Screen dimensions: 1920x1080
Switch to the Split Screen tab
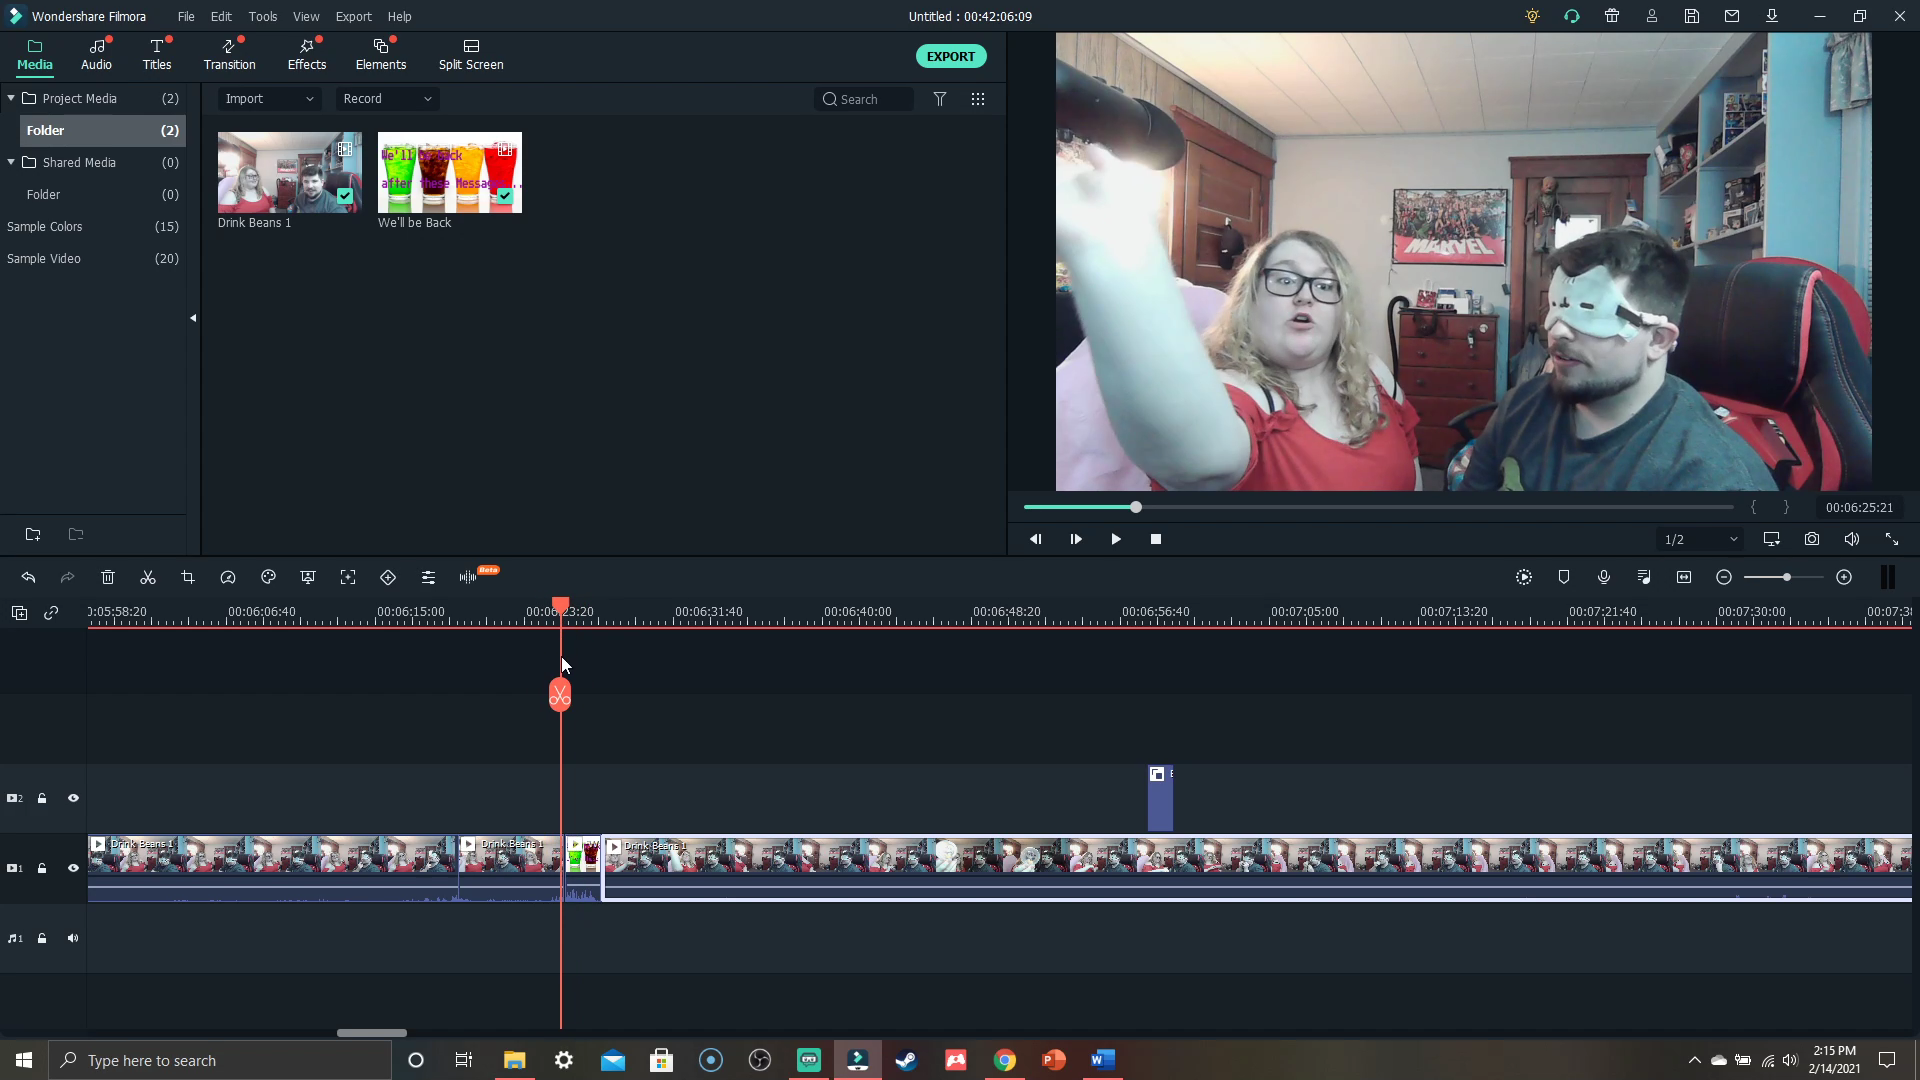pos(471,55)
